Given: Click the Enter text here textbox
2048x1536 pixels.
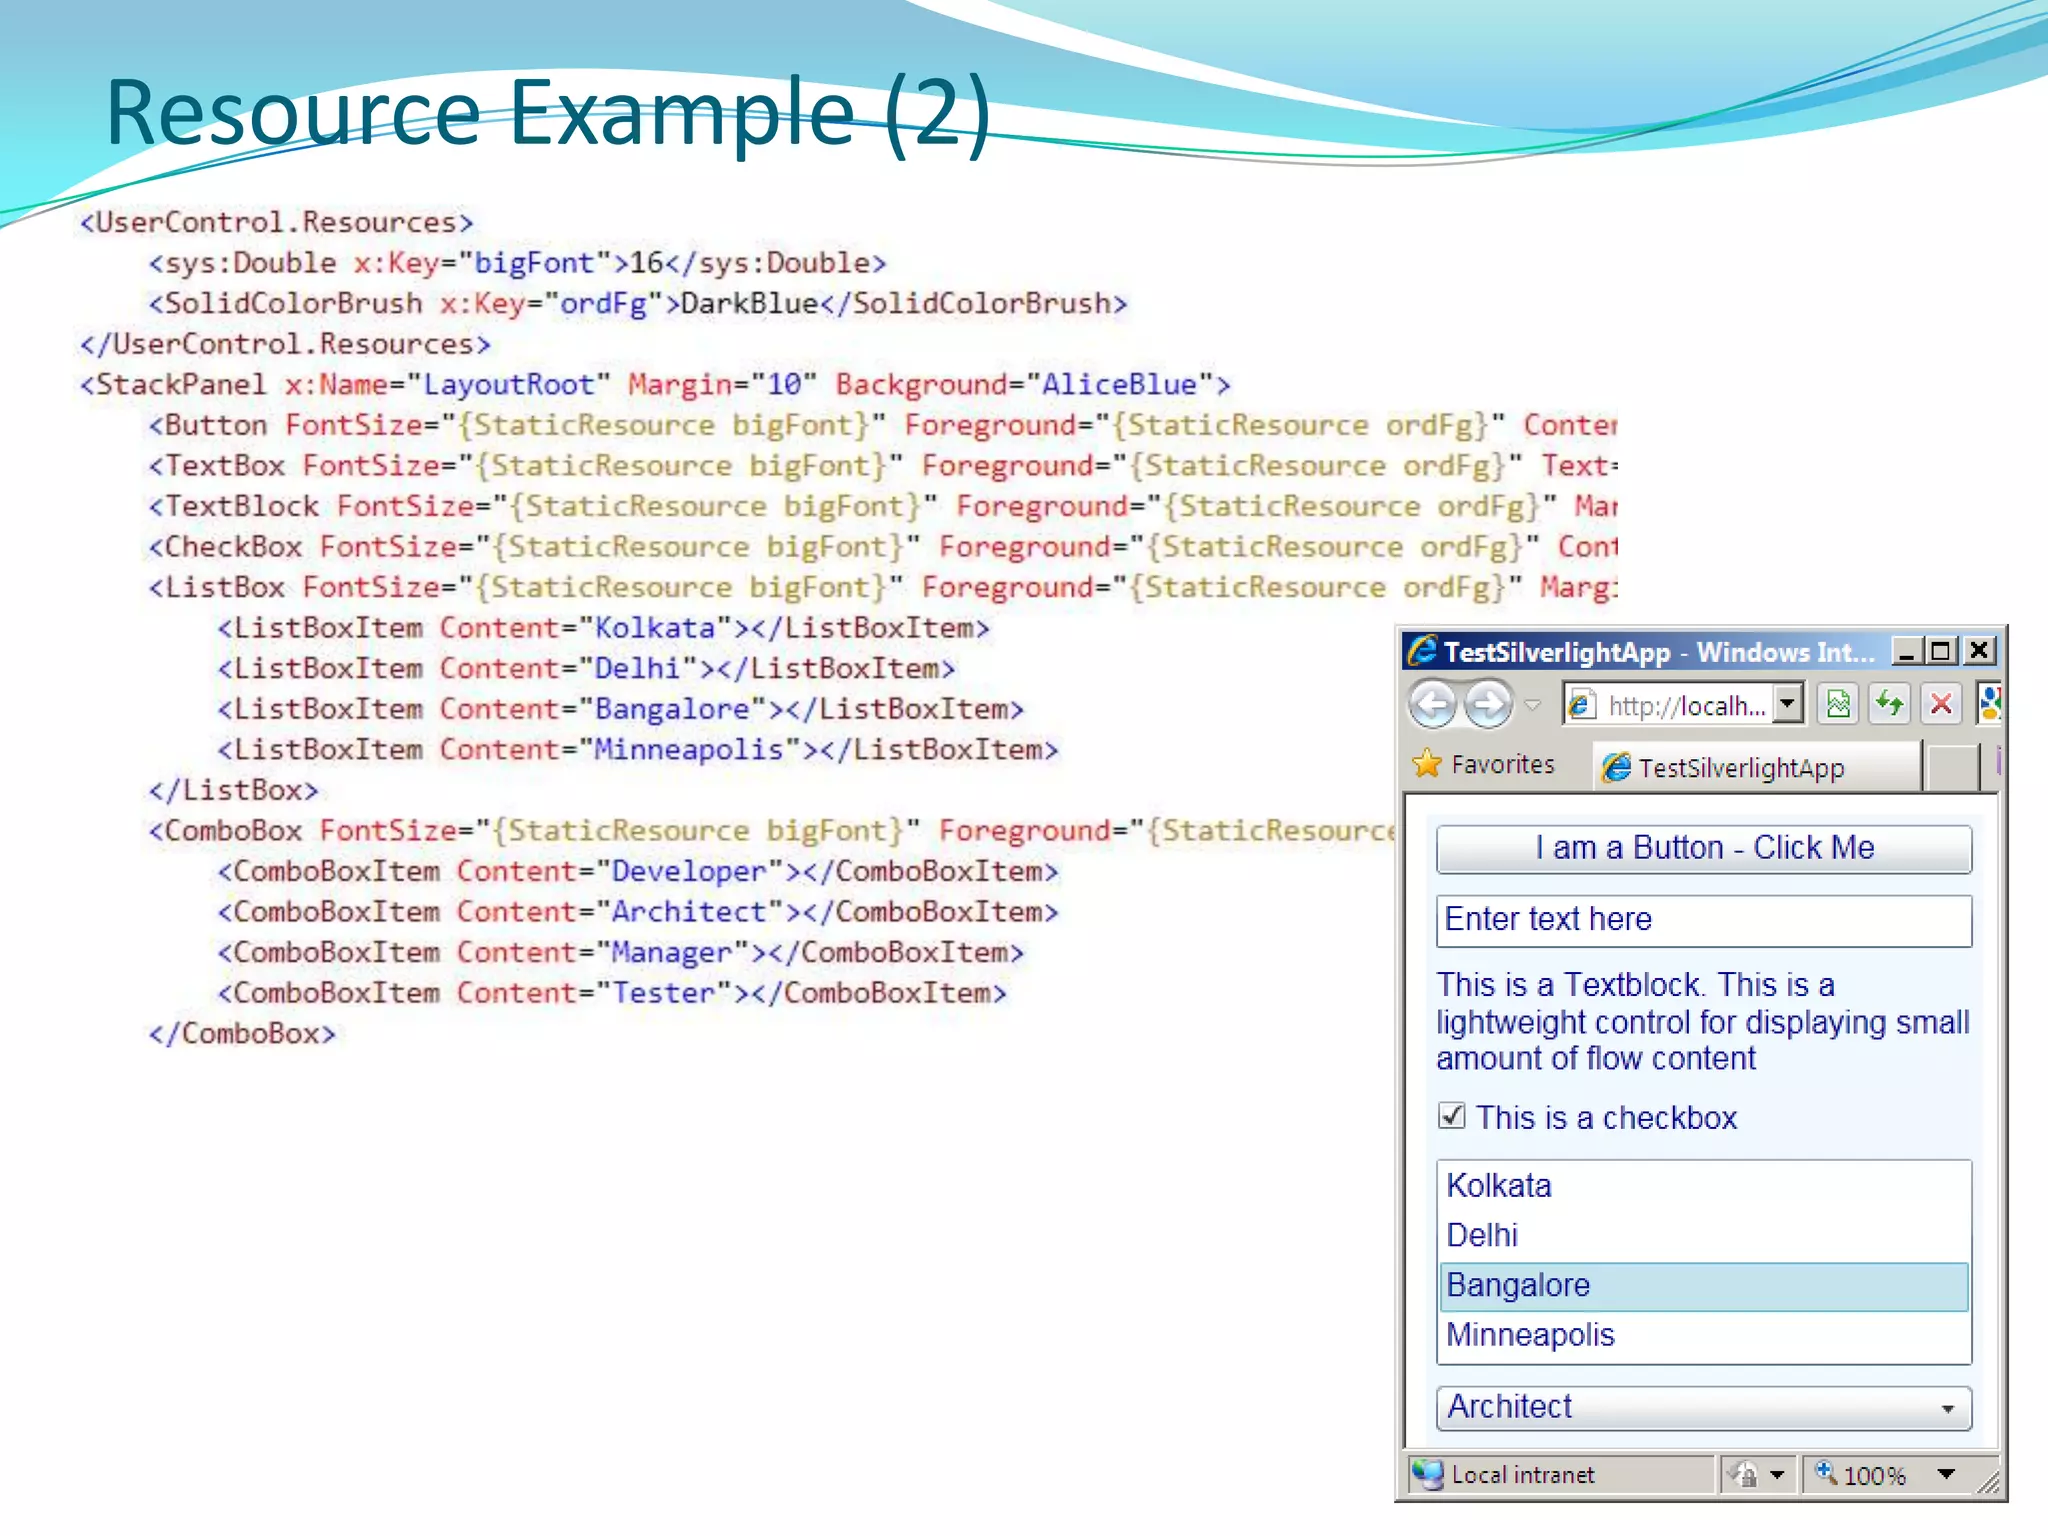Looking at the screenshot, I should click(x=1704, y=920).
